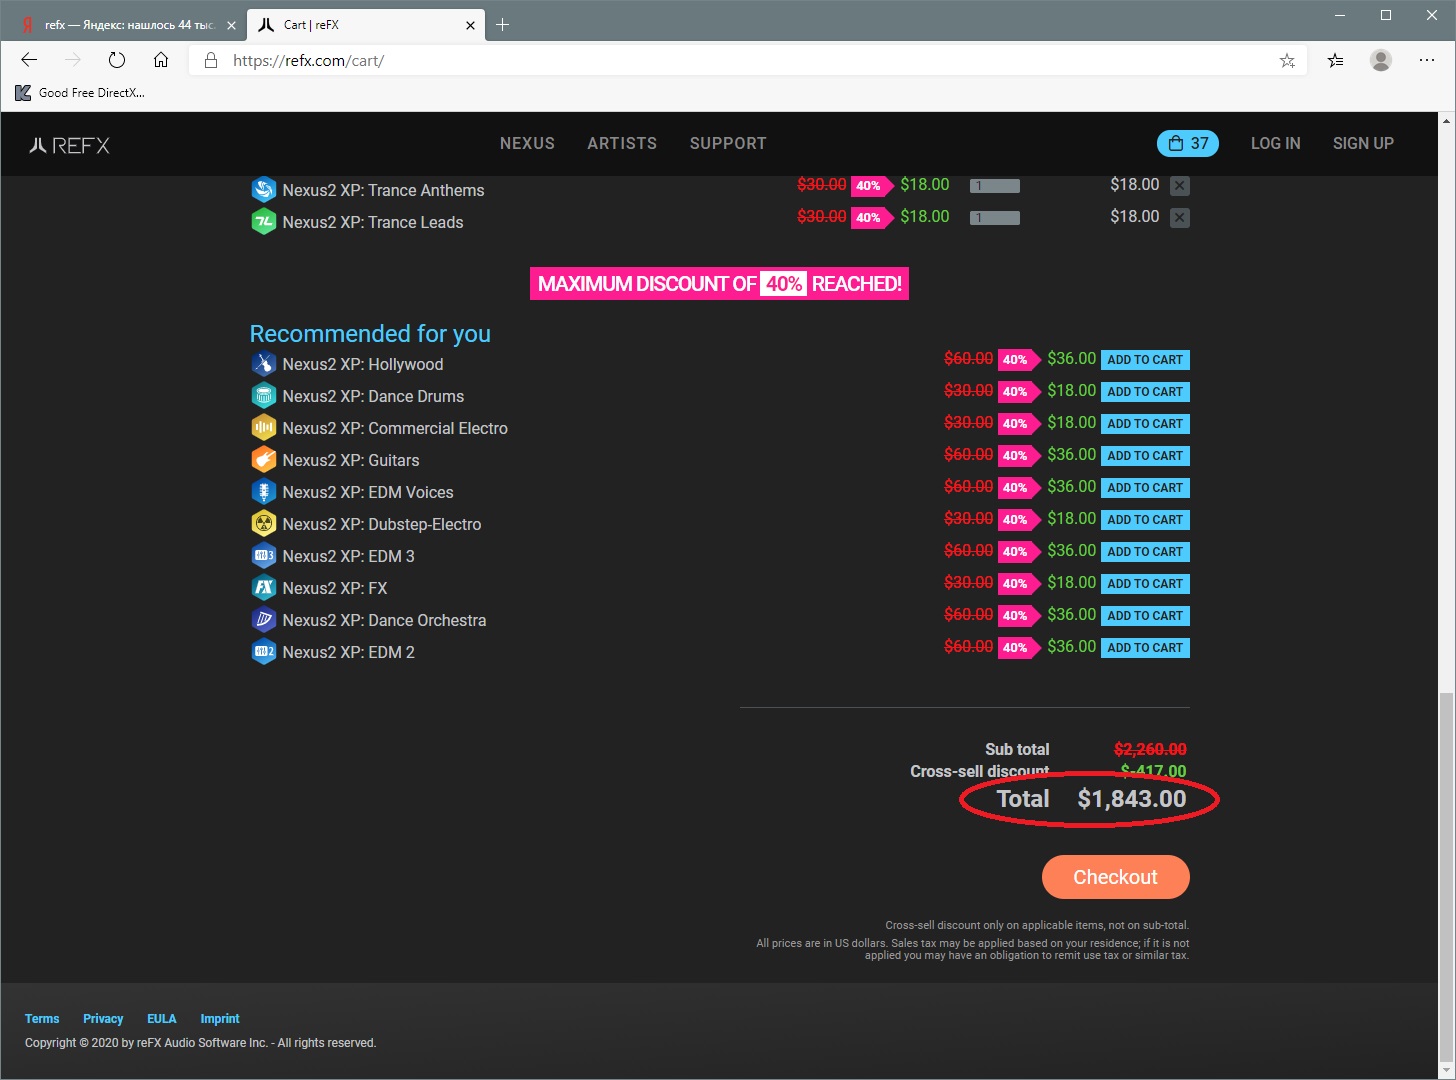Click the Total $1,843.00 amount
Viewport: 1456px width, 1080px height.
tap(1132, 799)
